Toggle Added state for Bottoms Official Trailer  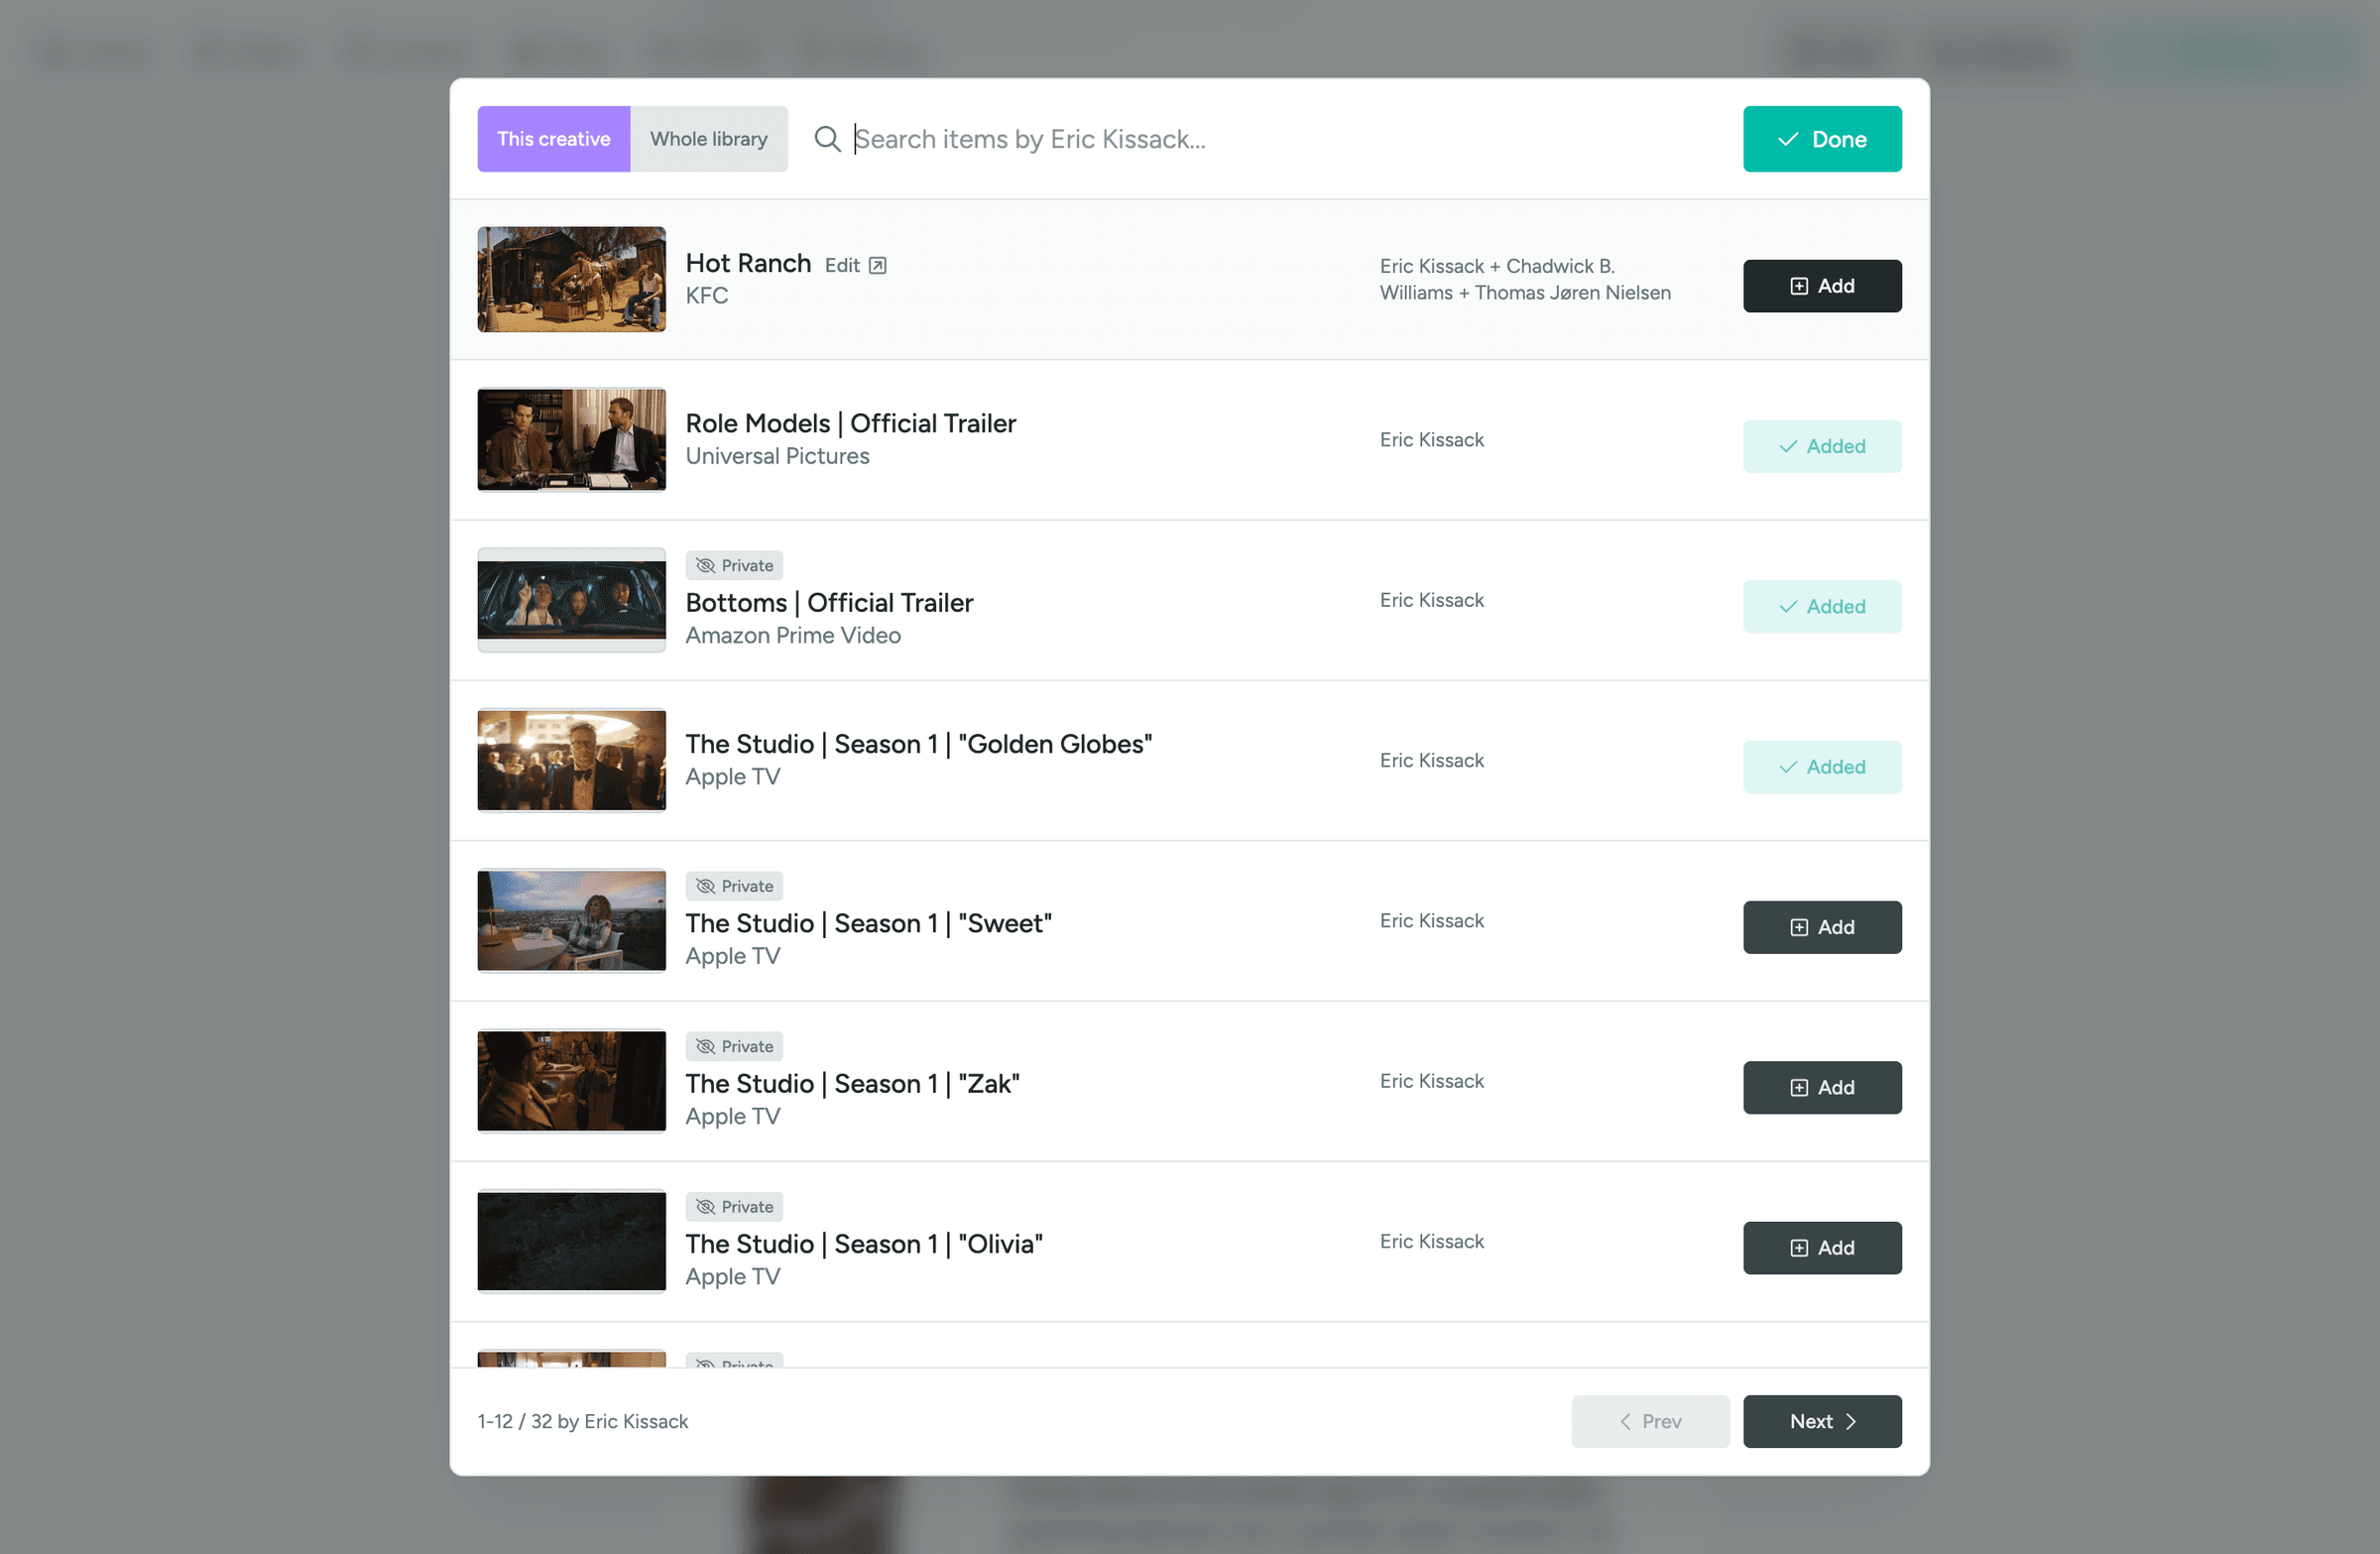(1822, 607)
